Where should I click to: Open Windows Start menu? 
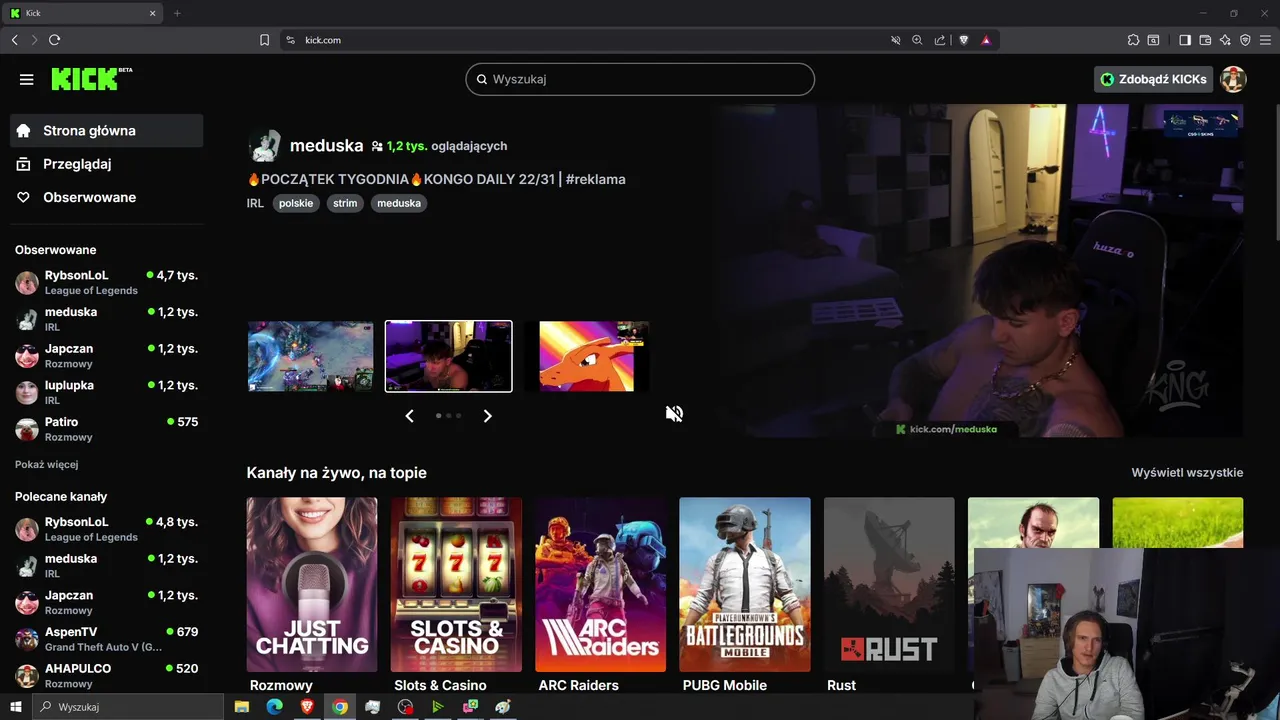tap(15, 707)
